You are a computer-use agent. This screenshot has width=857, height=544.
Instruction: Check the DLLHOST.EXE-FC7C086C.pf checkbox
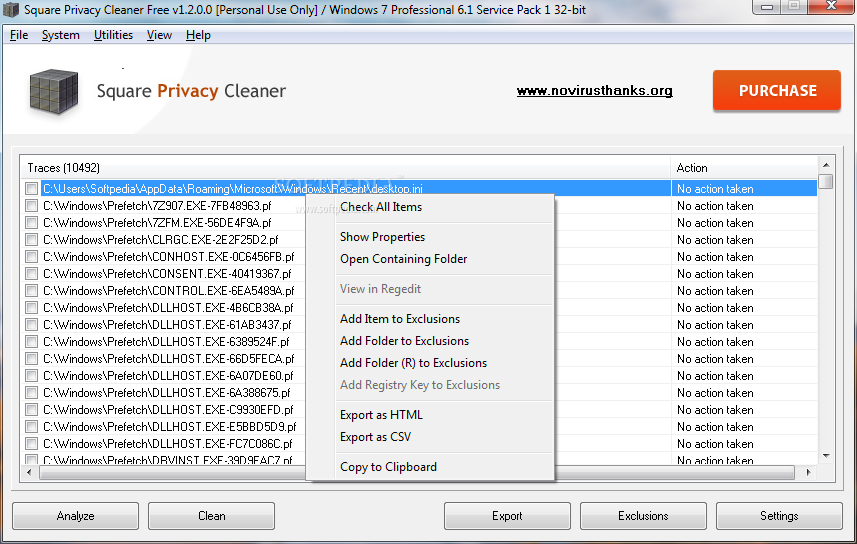[x=31, y=443]
